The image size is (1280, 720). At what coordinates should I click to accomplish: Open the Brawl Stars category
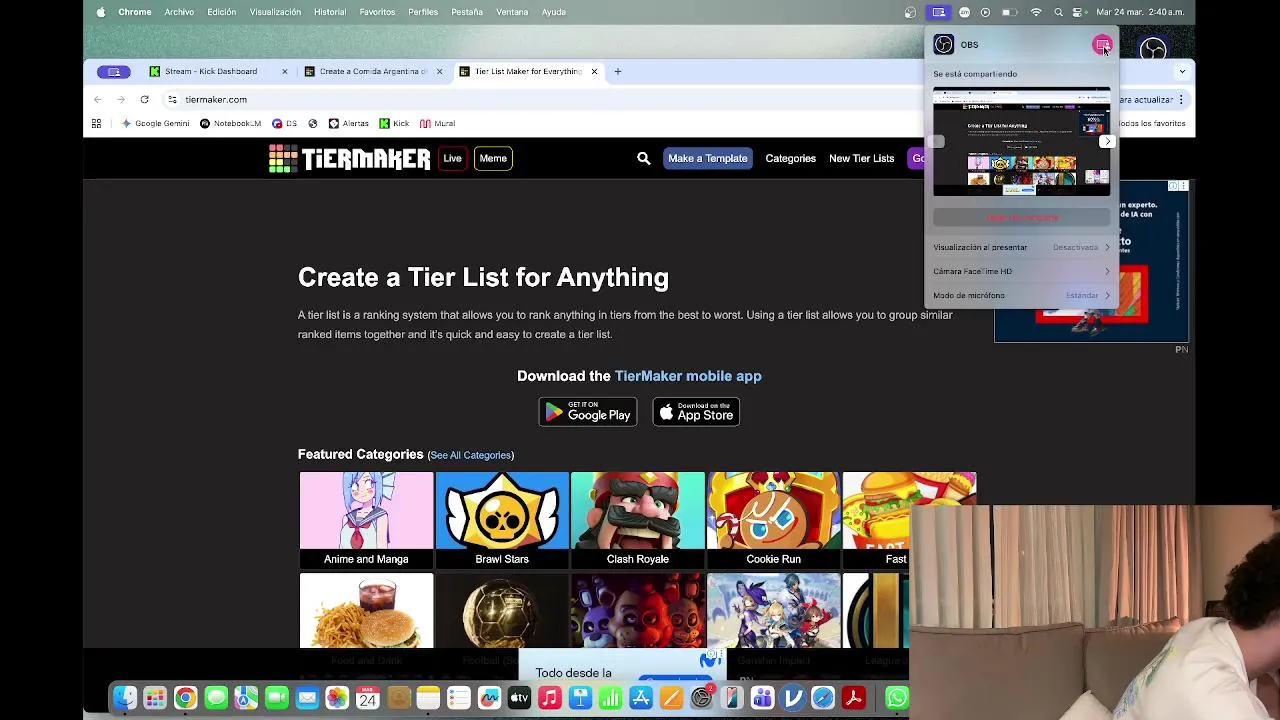pos(502,520)
